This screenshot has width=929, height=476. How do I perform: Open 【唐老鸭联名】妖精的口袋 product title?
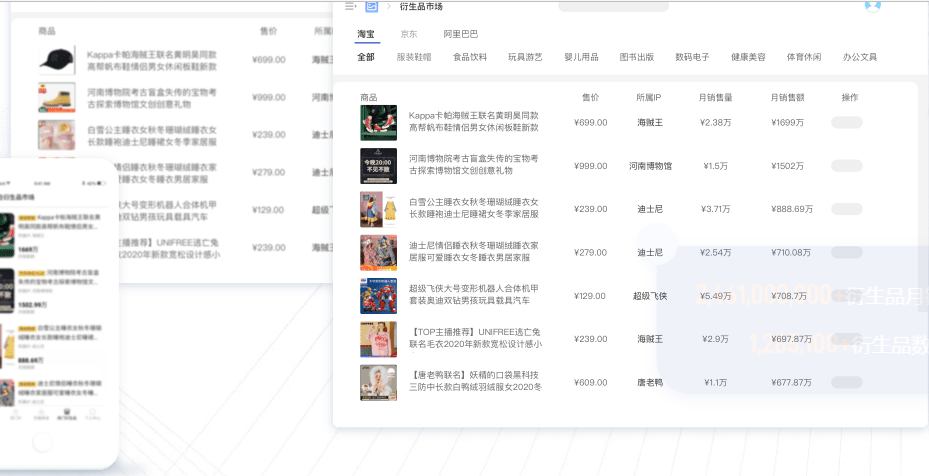(x=475, y=381)
